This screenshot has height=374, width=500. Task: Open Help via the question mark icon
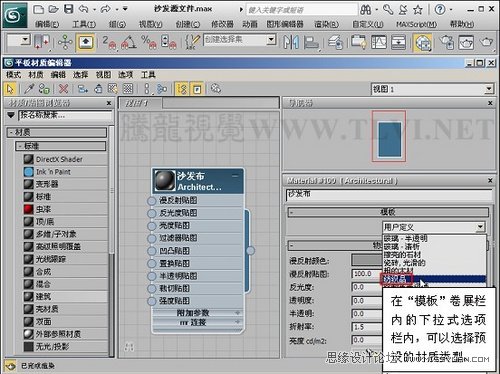point(440,9)
